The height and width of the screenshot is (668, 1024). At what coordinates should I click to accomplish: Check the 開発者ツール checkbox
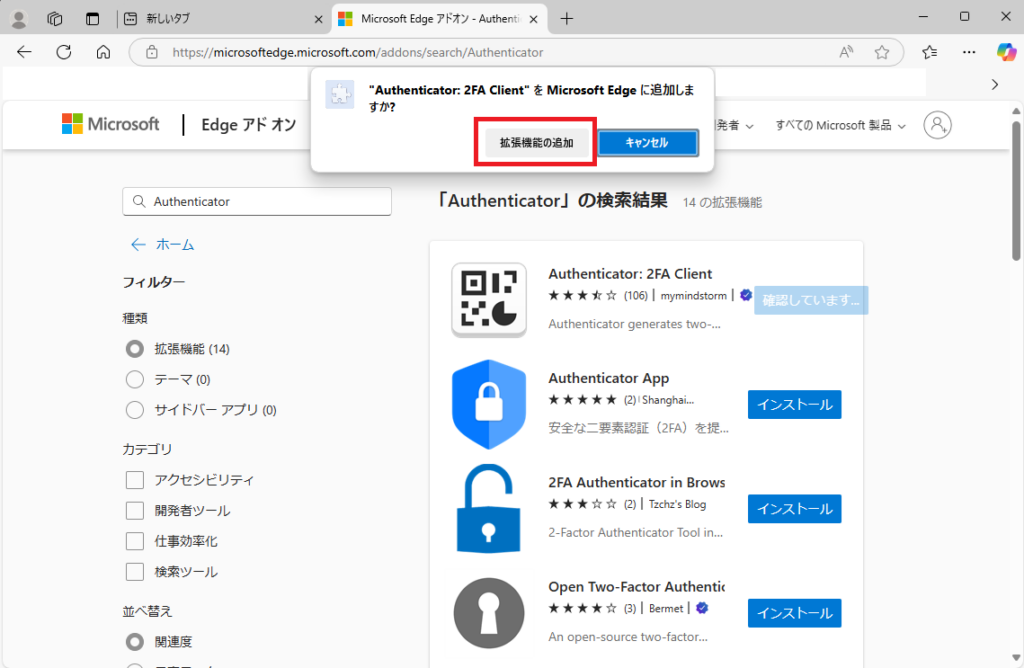coord(135,511)
